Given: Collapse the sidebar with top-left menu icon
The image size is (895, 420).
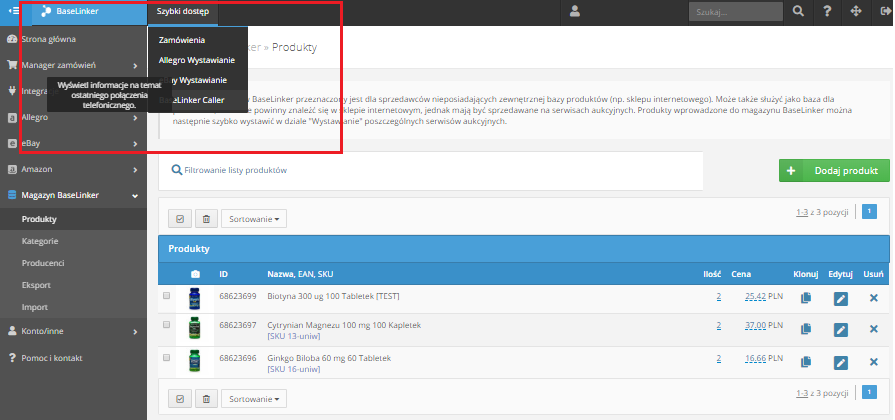Looking at the screenshot, I should click(14, 11).
